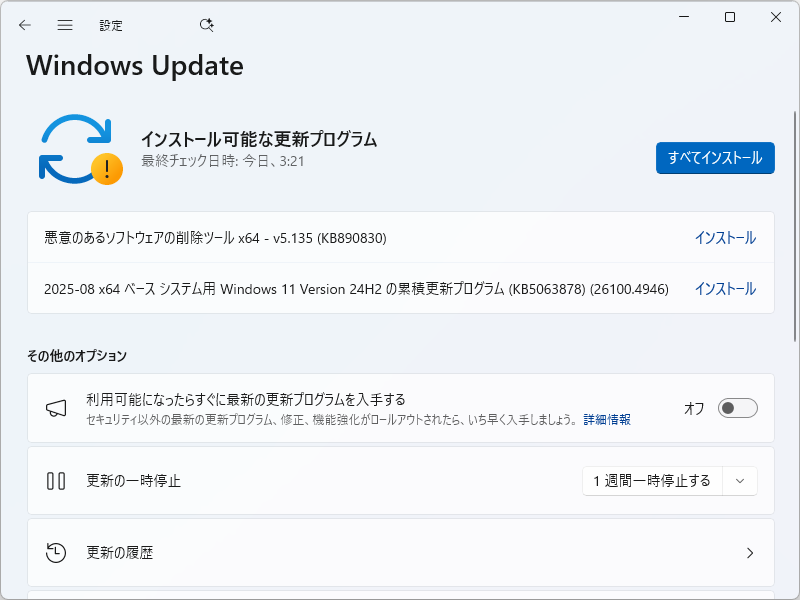This screenshot has height=600, width=800.
Task: Click the 更新の一時停止 settings row
Action: [300, 480]
